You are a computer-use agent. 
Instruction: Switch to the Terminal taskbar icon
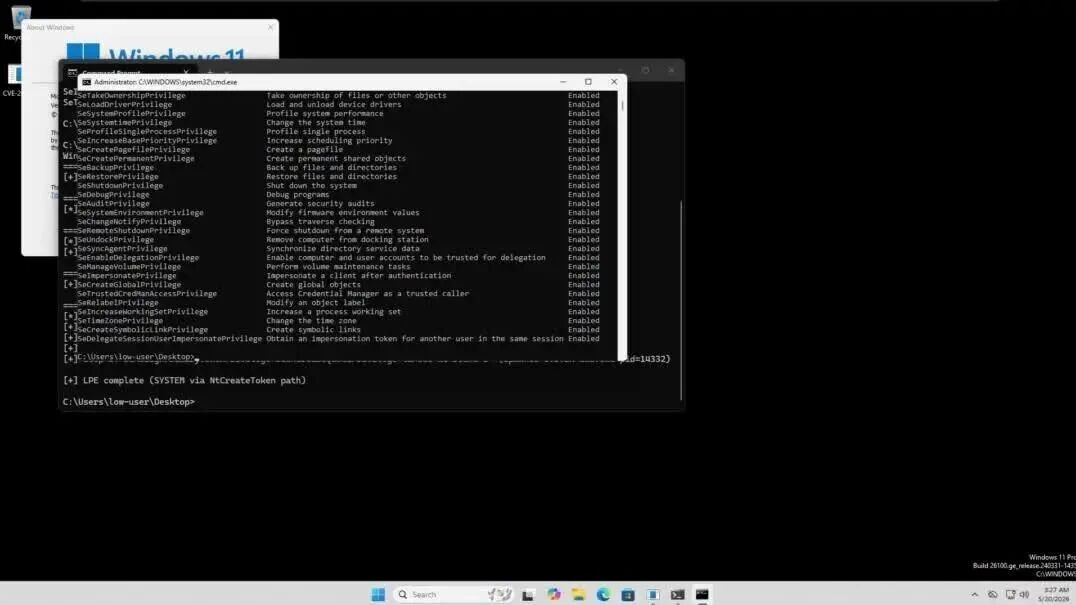[x=677, y=594]
